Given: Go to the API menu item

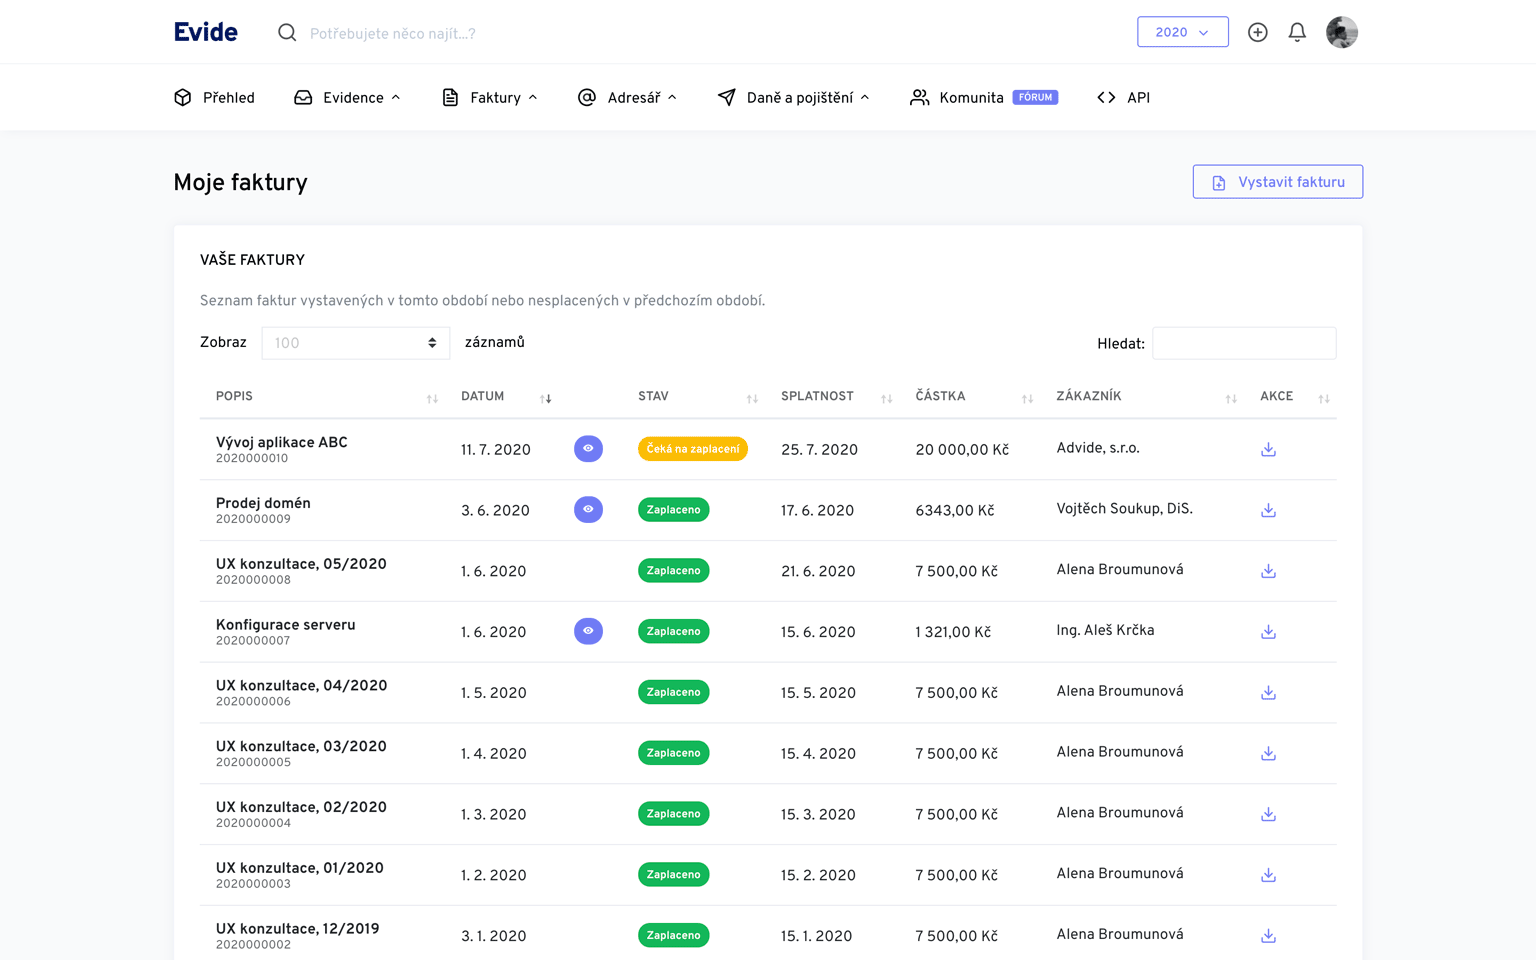Looking at the screenshot, I should [x=1124, y=98].
